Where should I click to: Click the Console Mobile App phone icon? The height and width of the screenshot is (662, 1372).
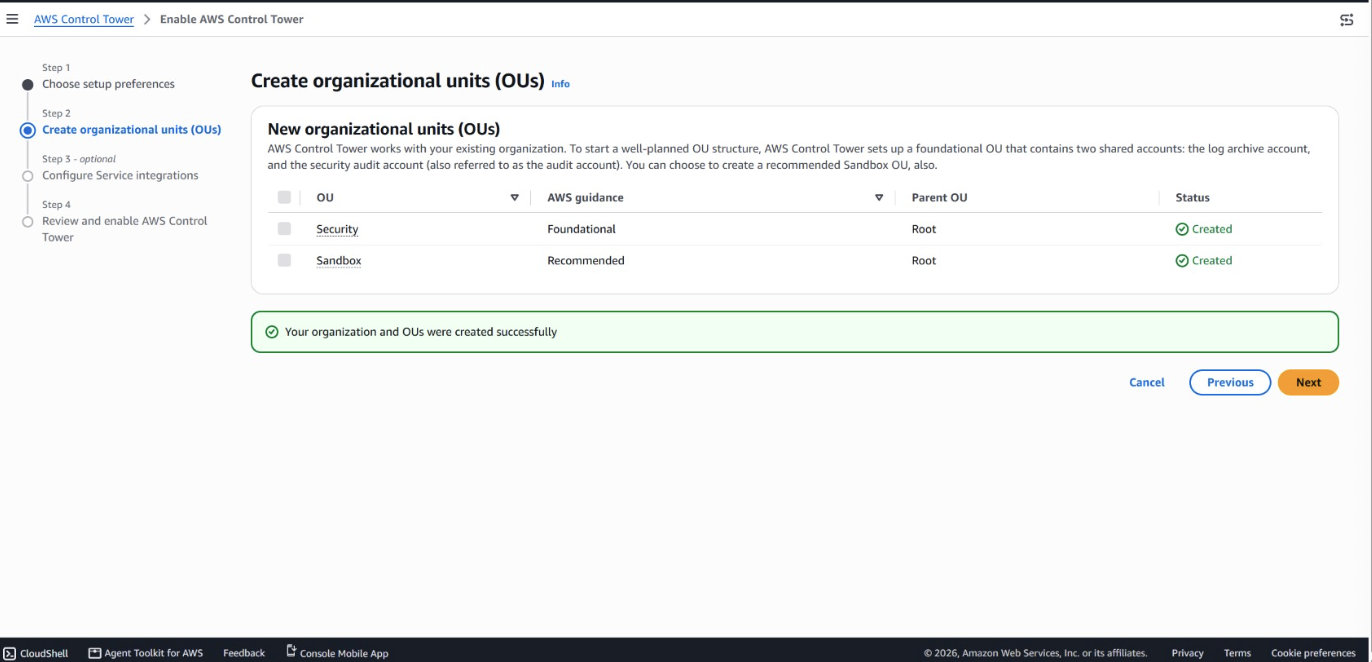(x=291, y=651)
